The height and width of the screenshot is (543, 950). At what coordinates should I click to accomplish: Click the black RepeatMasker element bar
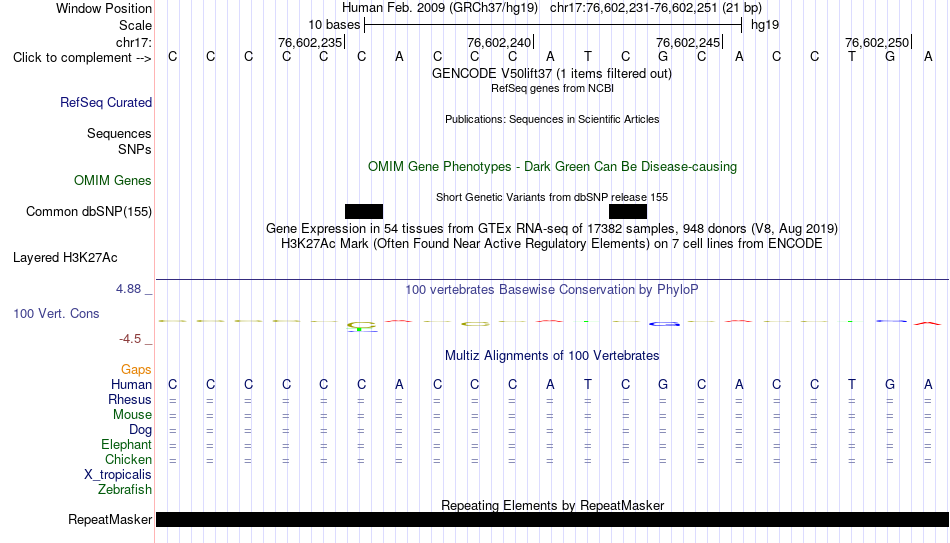tap(552, 519)
